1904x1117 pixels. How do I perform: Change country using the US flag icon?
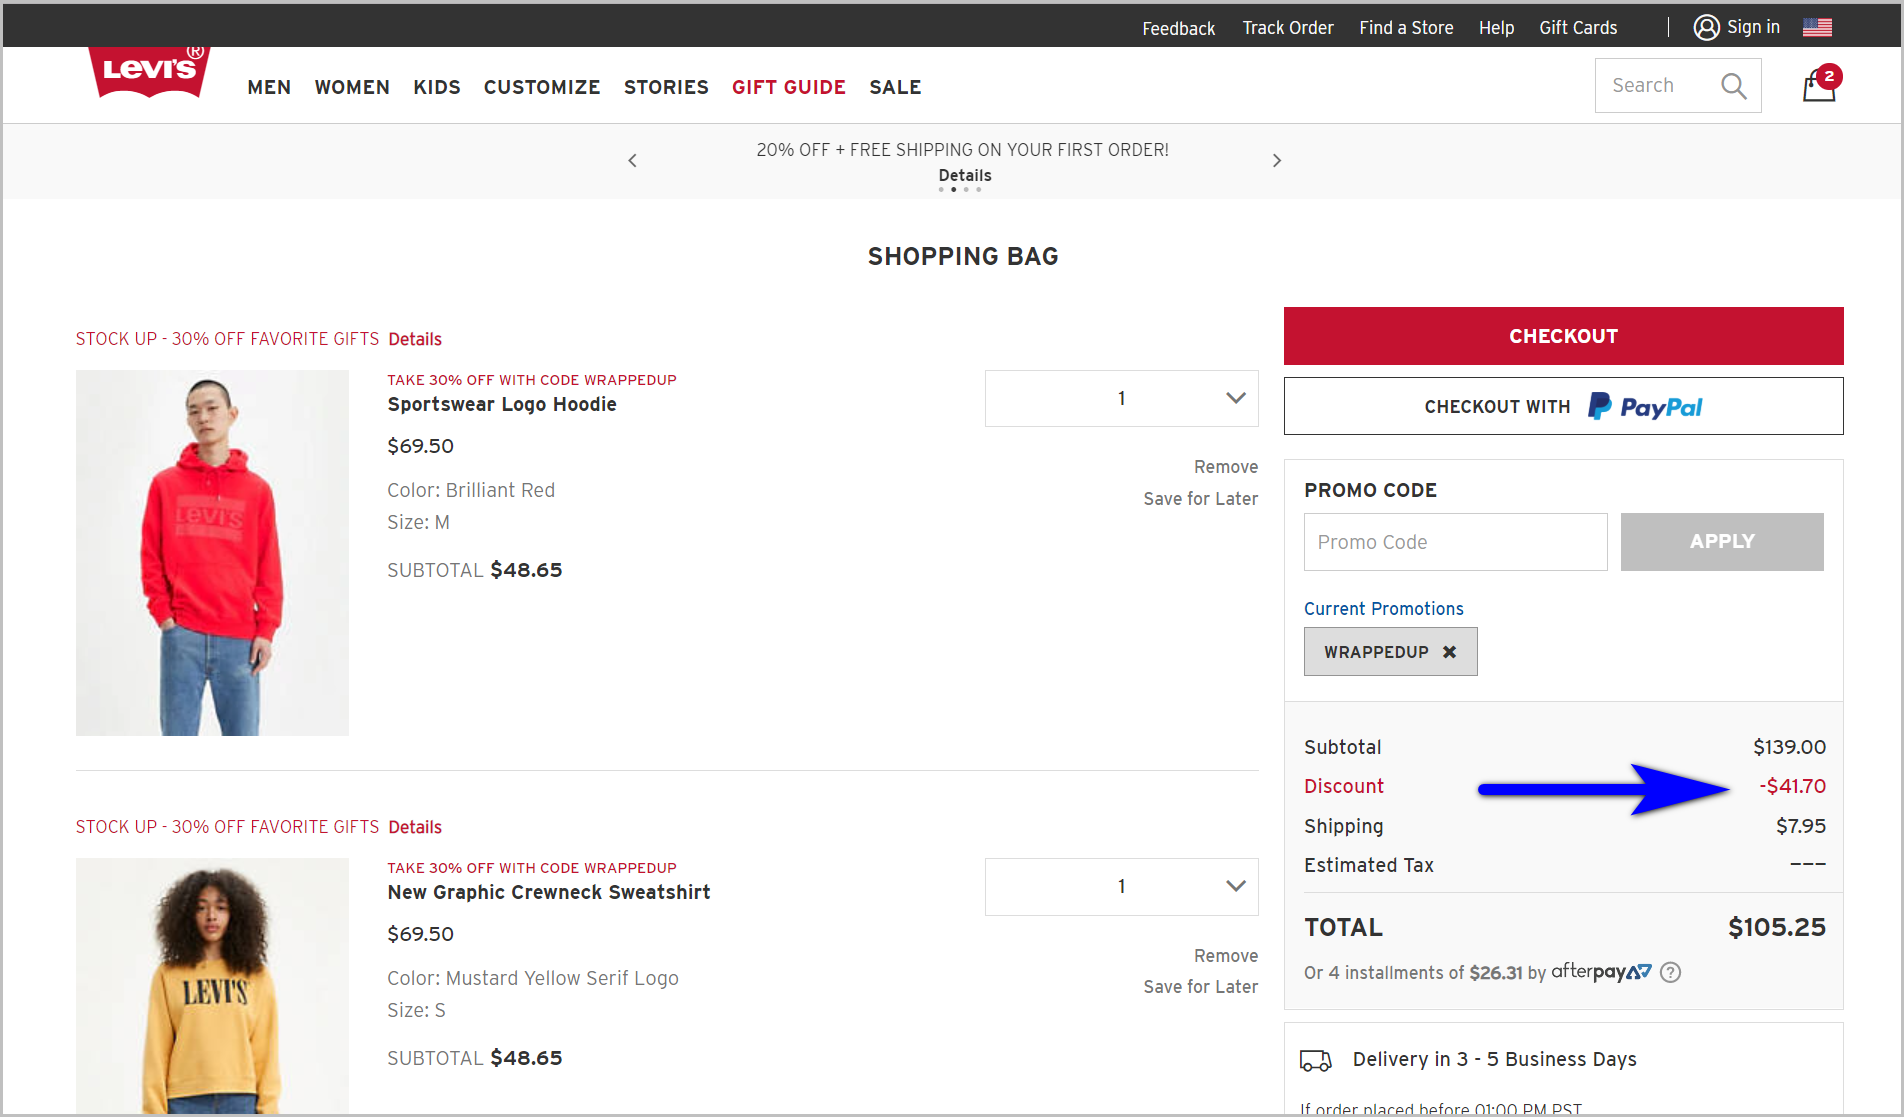tap(1817, 27)
